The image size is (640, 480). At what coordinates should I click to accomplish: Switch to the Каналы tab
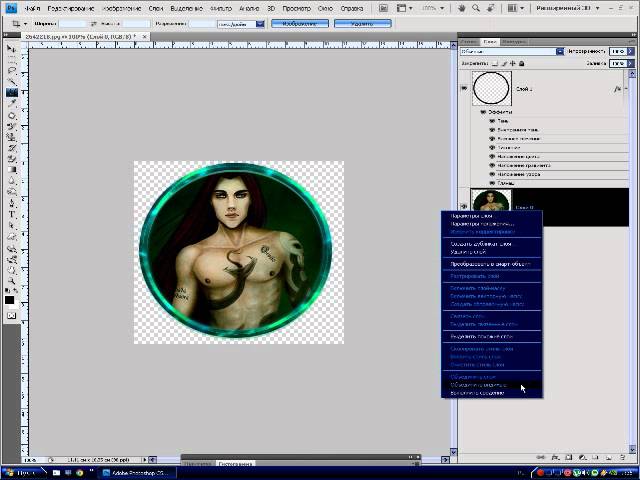[x=469, y=42]
